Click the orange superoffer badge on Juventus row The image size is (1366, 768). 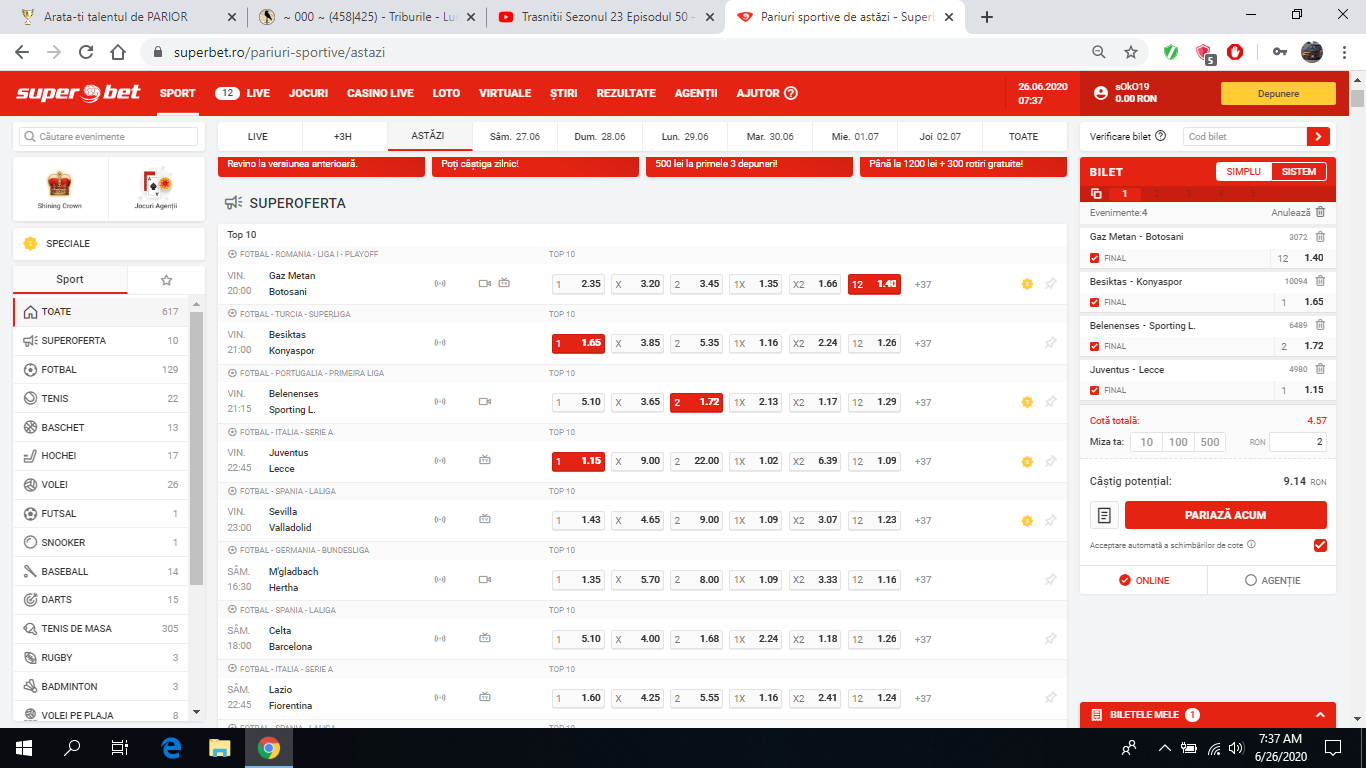[x=1027, y=461]
